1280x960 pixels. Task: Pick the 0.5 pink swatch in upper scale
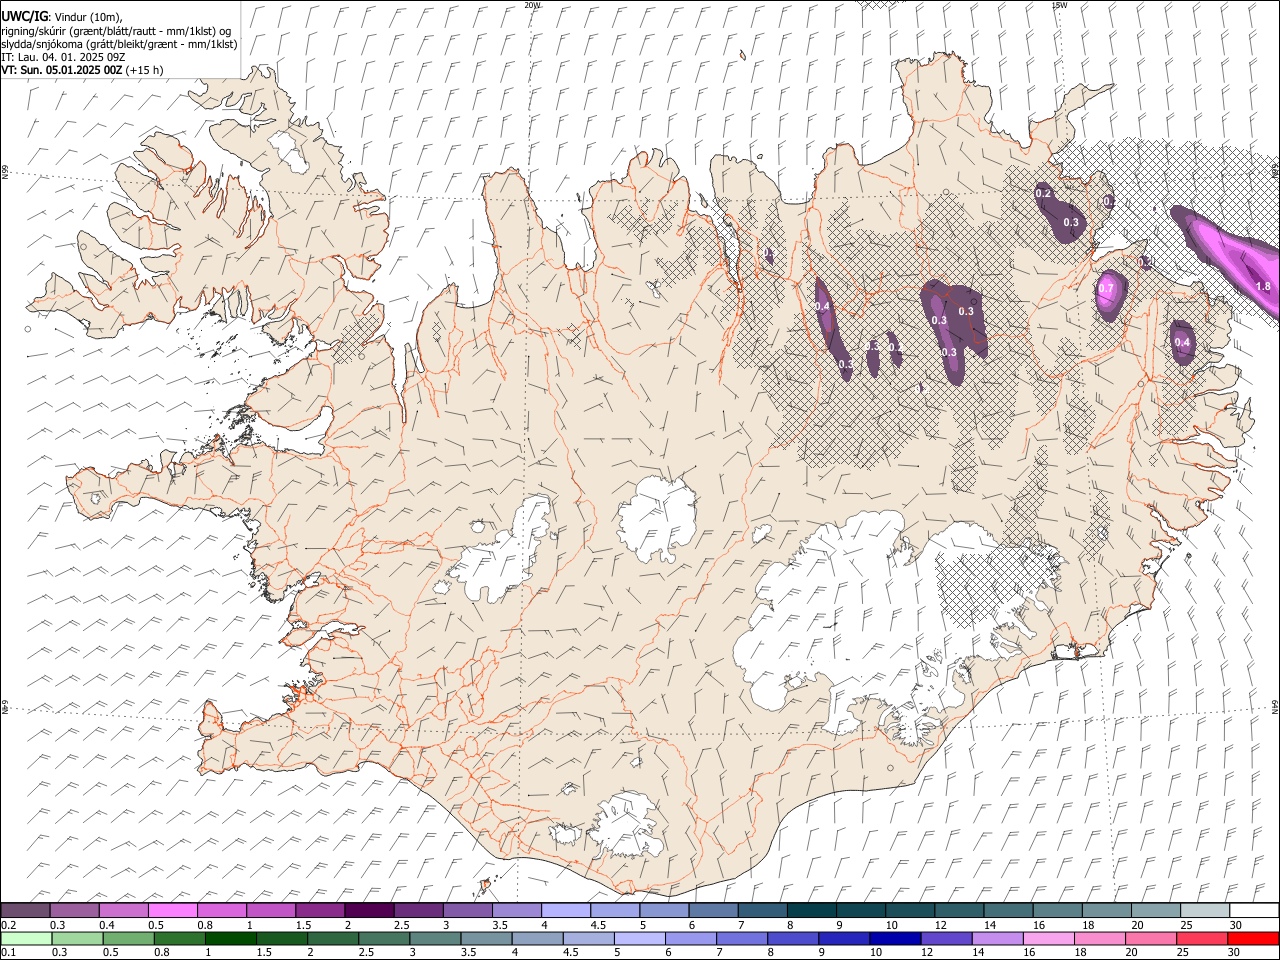(172, 910)
